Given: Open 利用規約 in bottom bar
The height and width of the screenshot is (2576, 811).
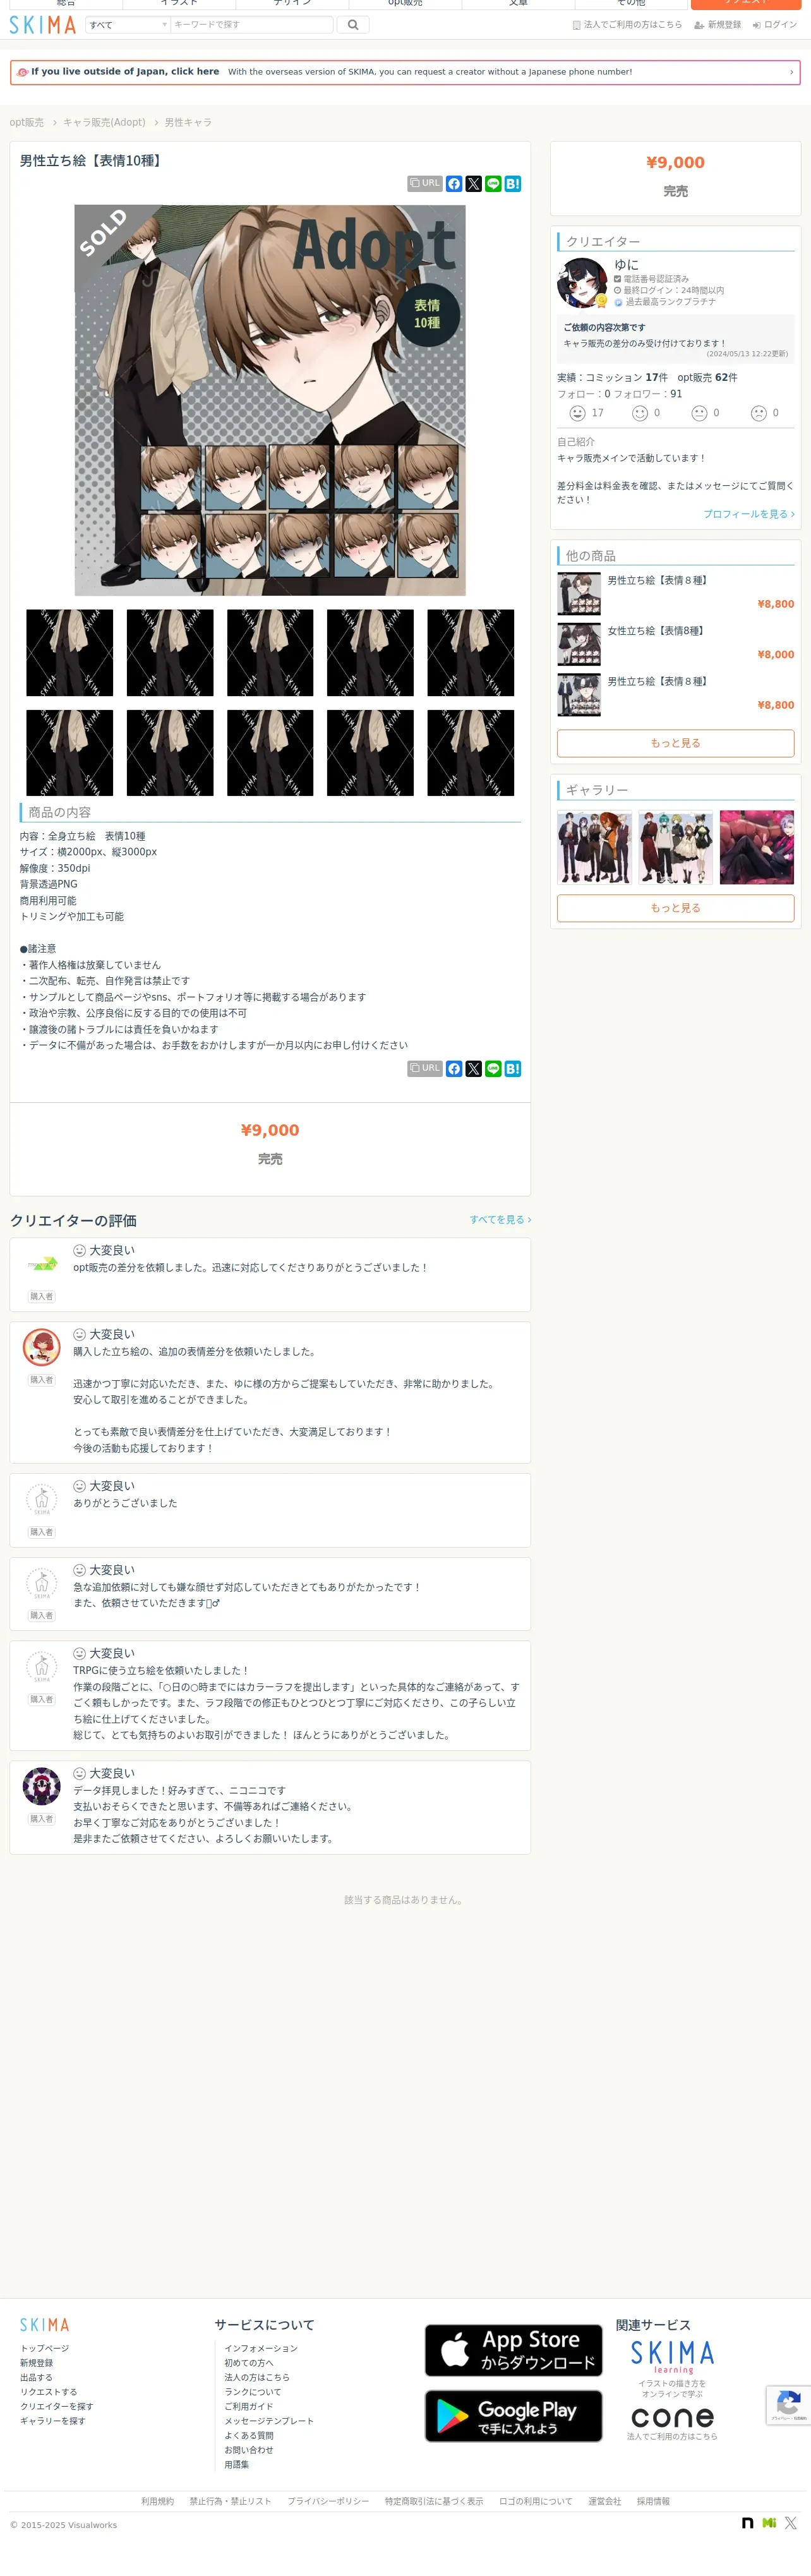Looking at the screenshot, I should click(x=157, y=2501).
